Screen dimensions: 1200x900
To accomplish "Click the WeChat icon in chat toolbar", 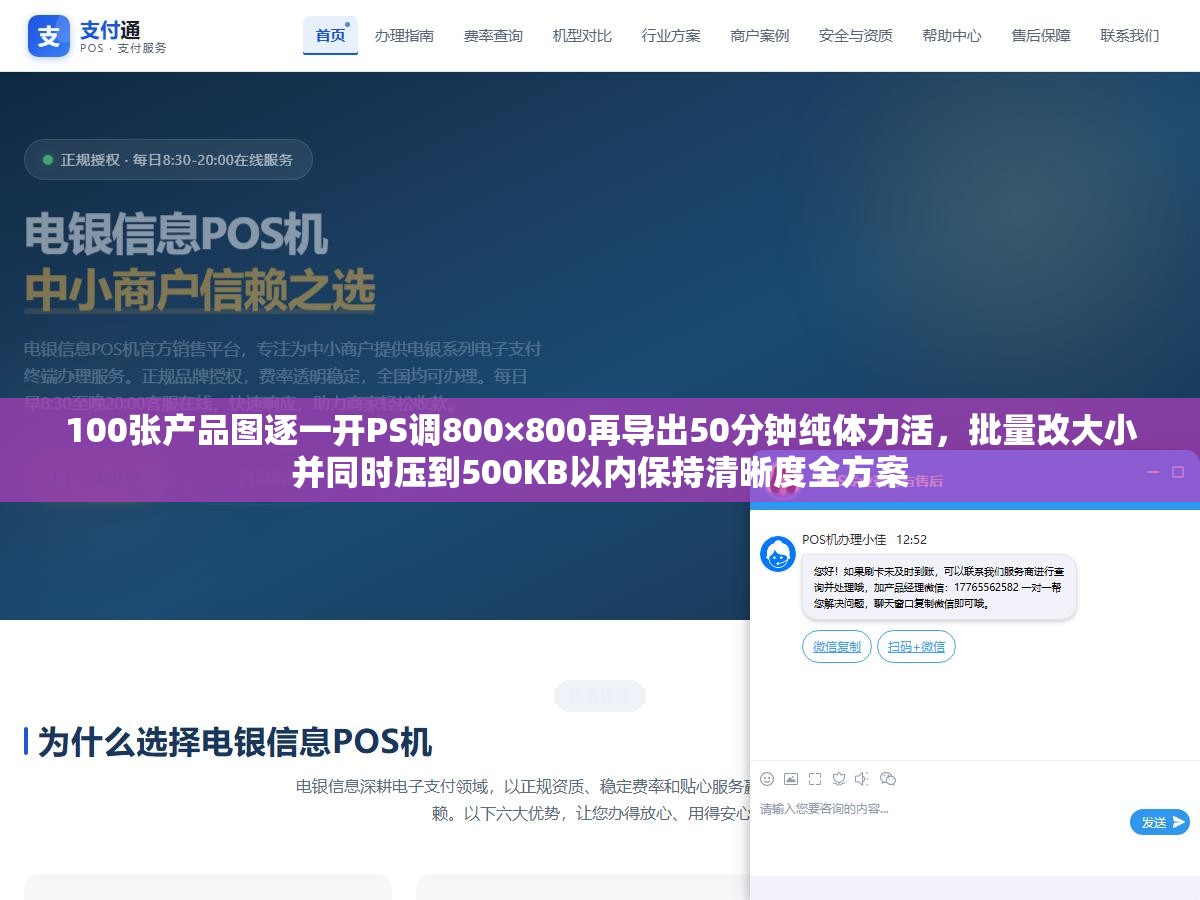I will point(887,779).
